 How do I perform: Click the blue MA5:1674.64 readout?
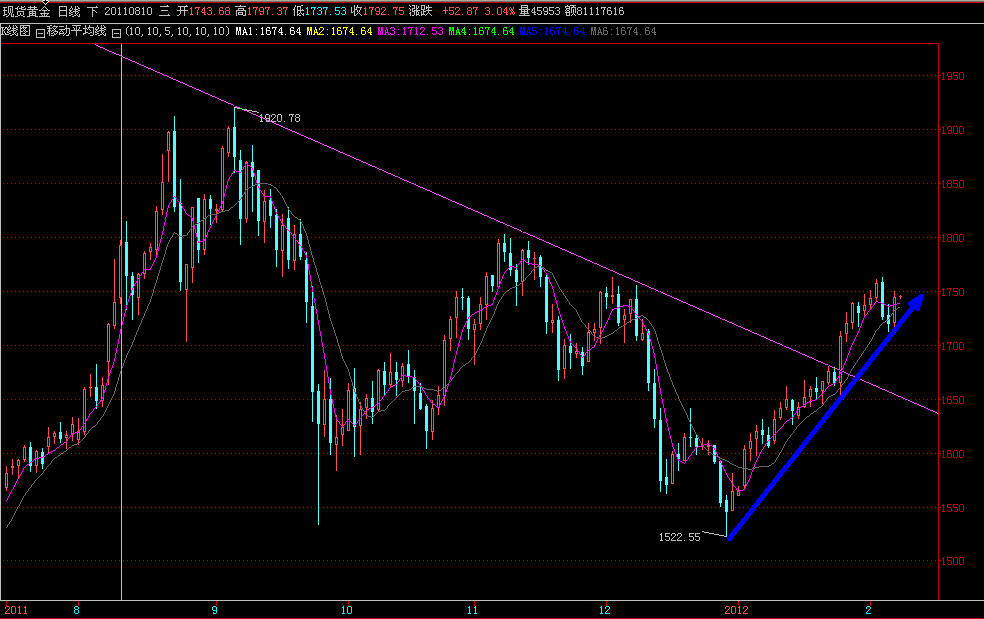click(x=552, y=31)
